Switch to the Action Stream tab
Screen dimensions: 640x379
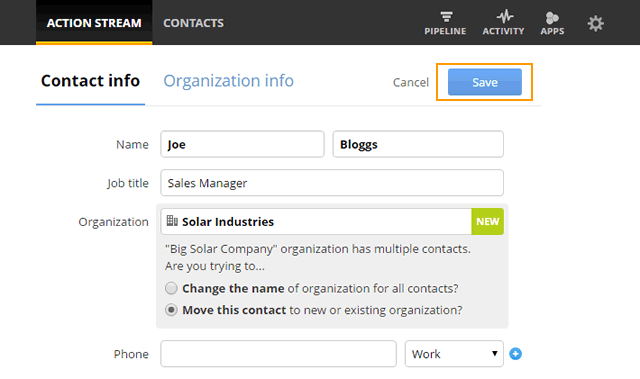coord(94,22)
